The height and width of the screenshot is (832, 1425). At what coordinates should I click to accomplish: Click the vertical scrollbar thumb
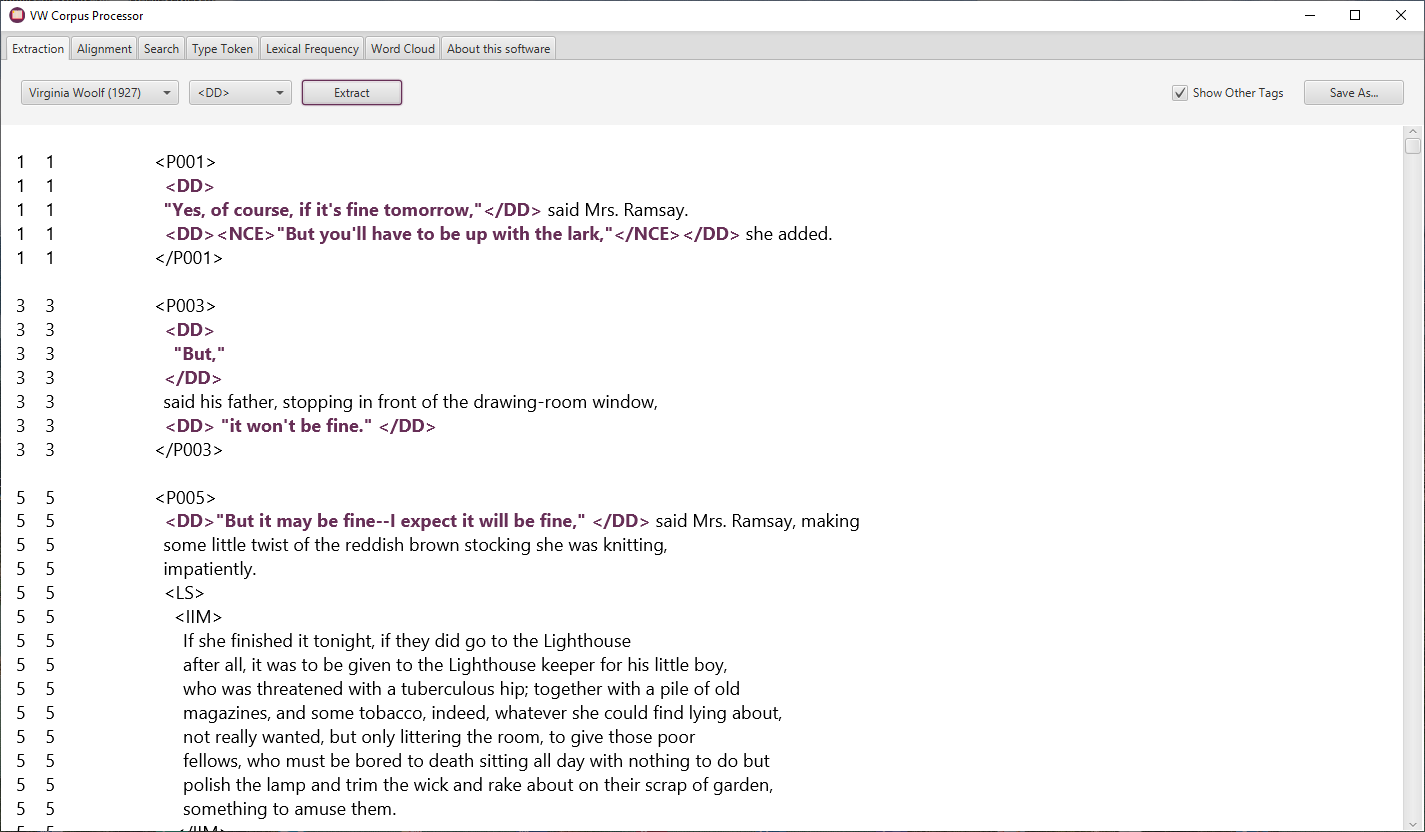[x=1413, y=146]
